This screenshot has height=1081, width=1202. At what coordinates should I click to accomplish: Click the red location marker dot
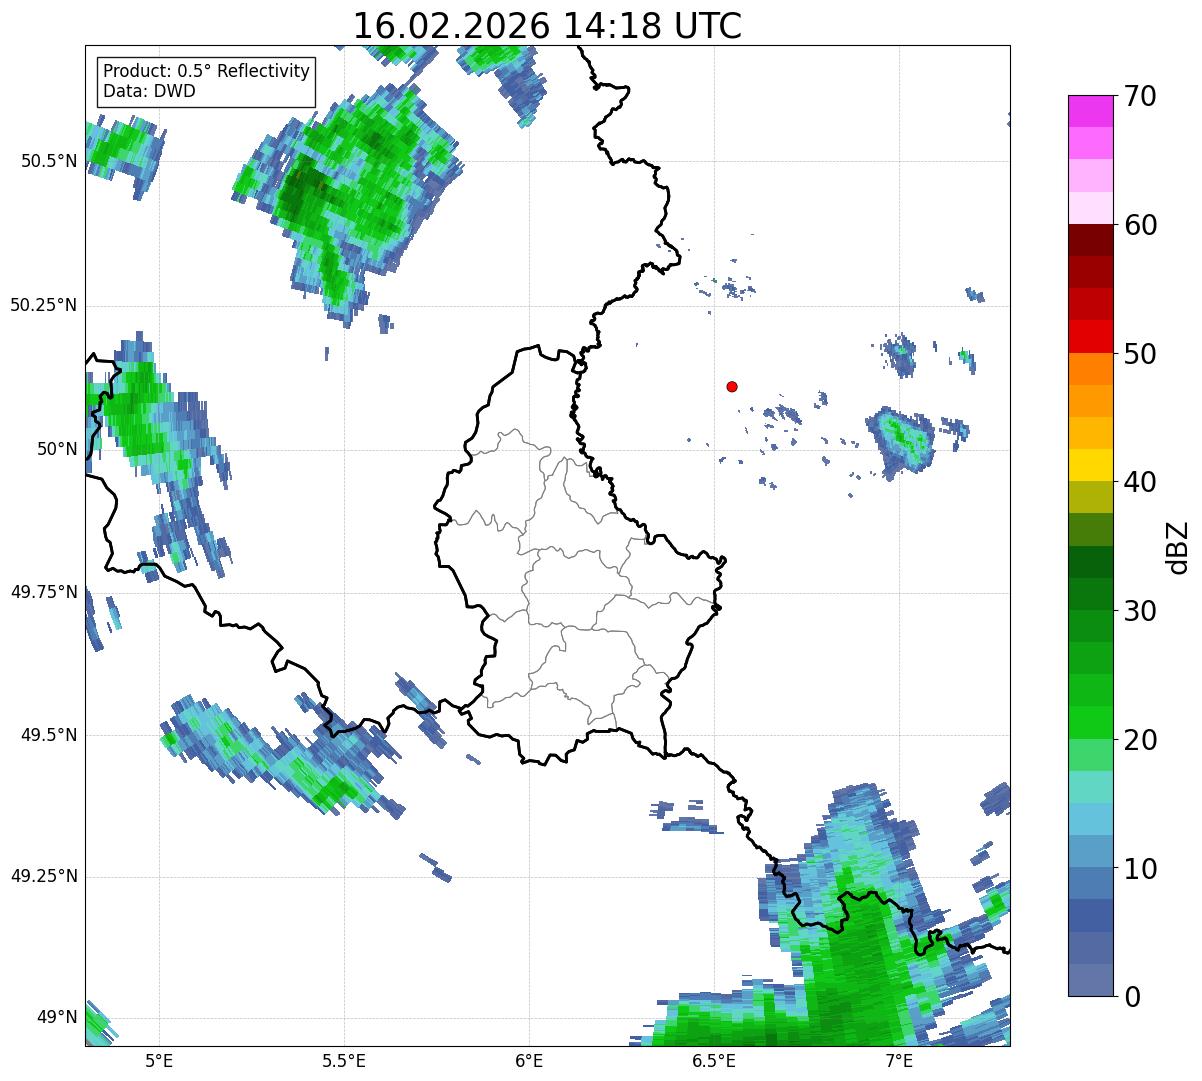click(x=732, y=386)
